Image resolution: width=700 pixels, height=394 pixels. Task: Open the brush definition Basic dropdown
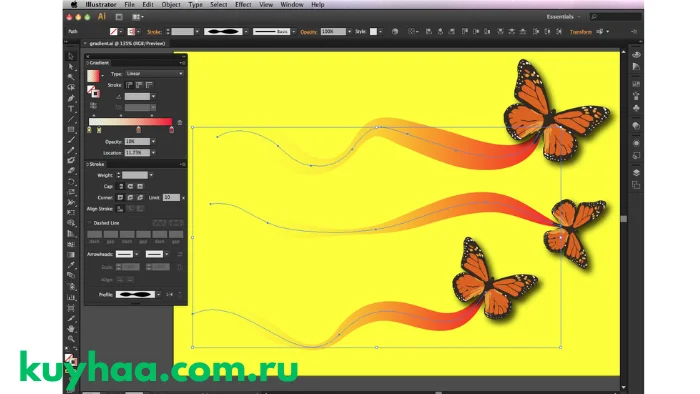[x=293, y=32]
